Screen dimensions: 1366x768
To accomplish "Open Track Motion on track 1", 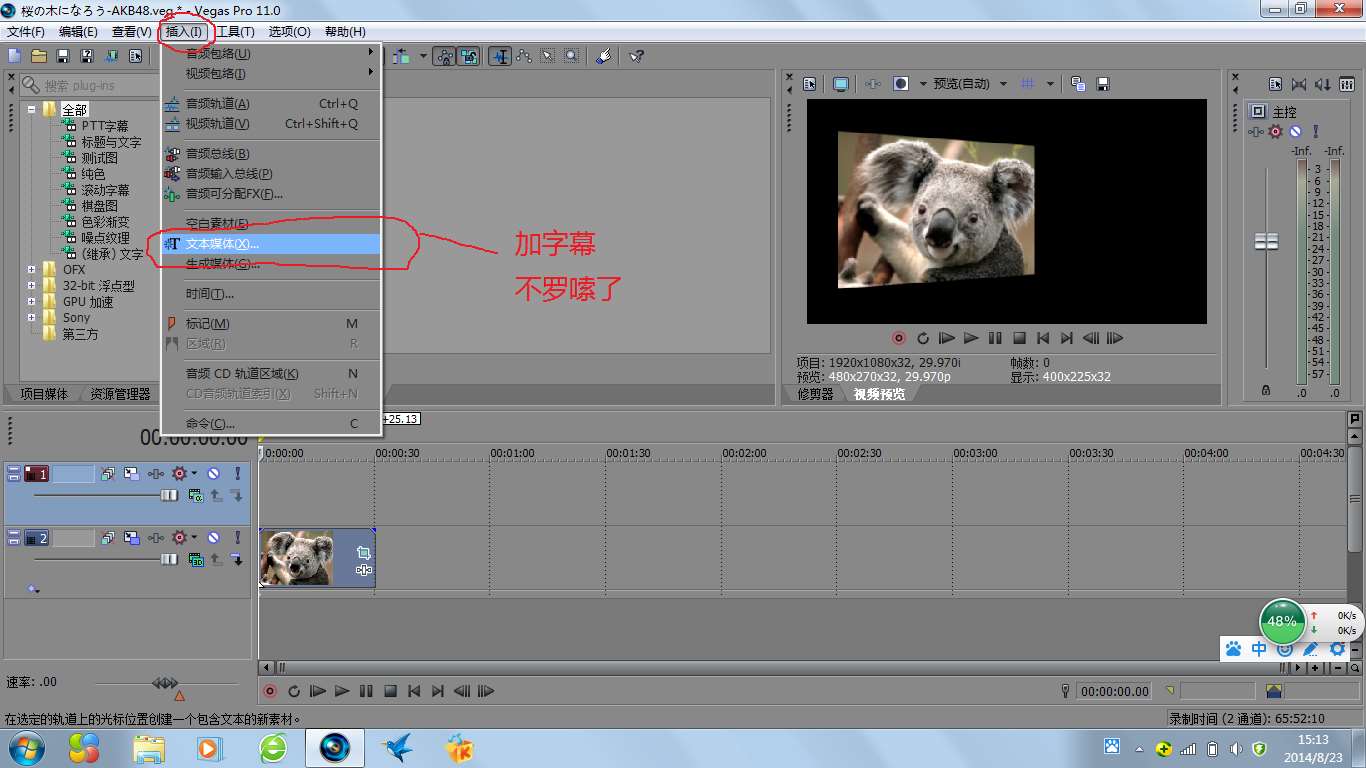I will [x=132, y=474].
